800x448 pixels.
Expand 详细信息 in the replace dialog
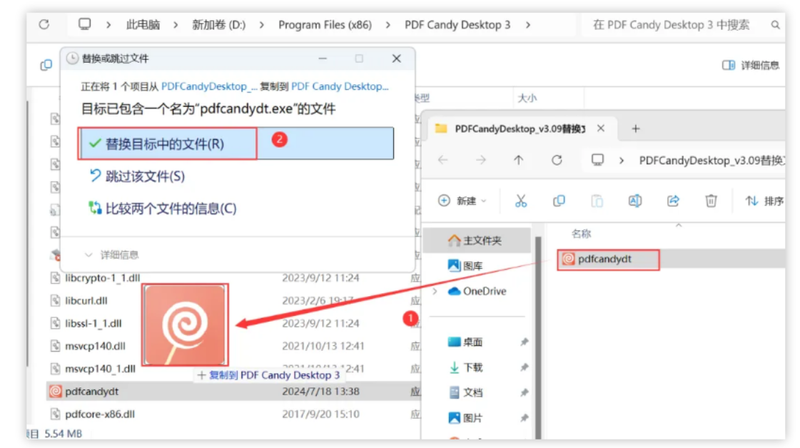point(111,255)
